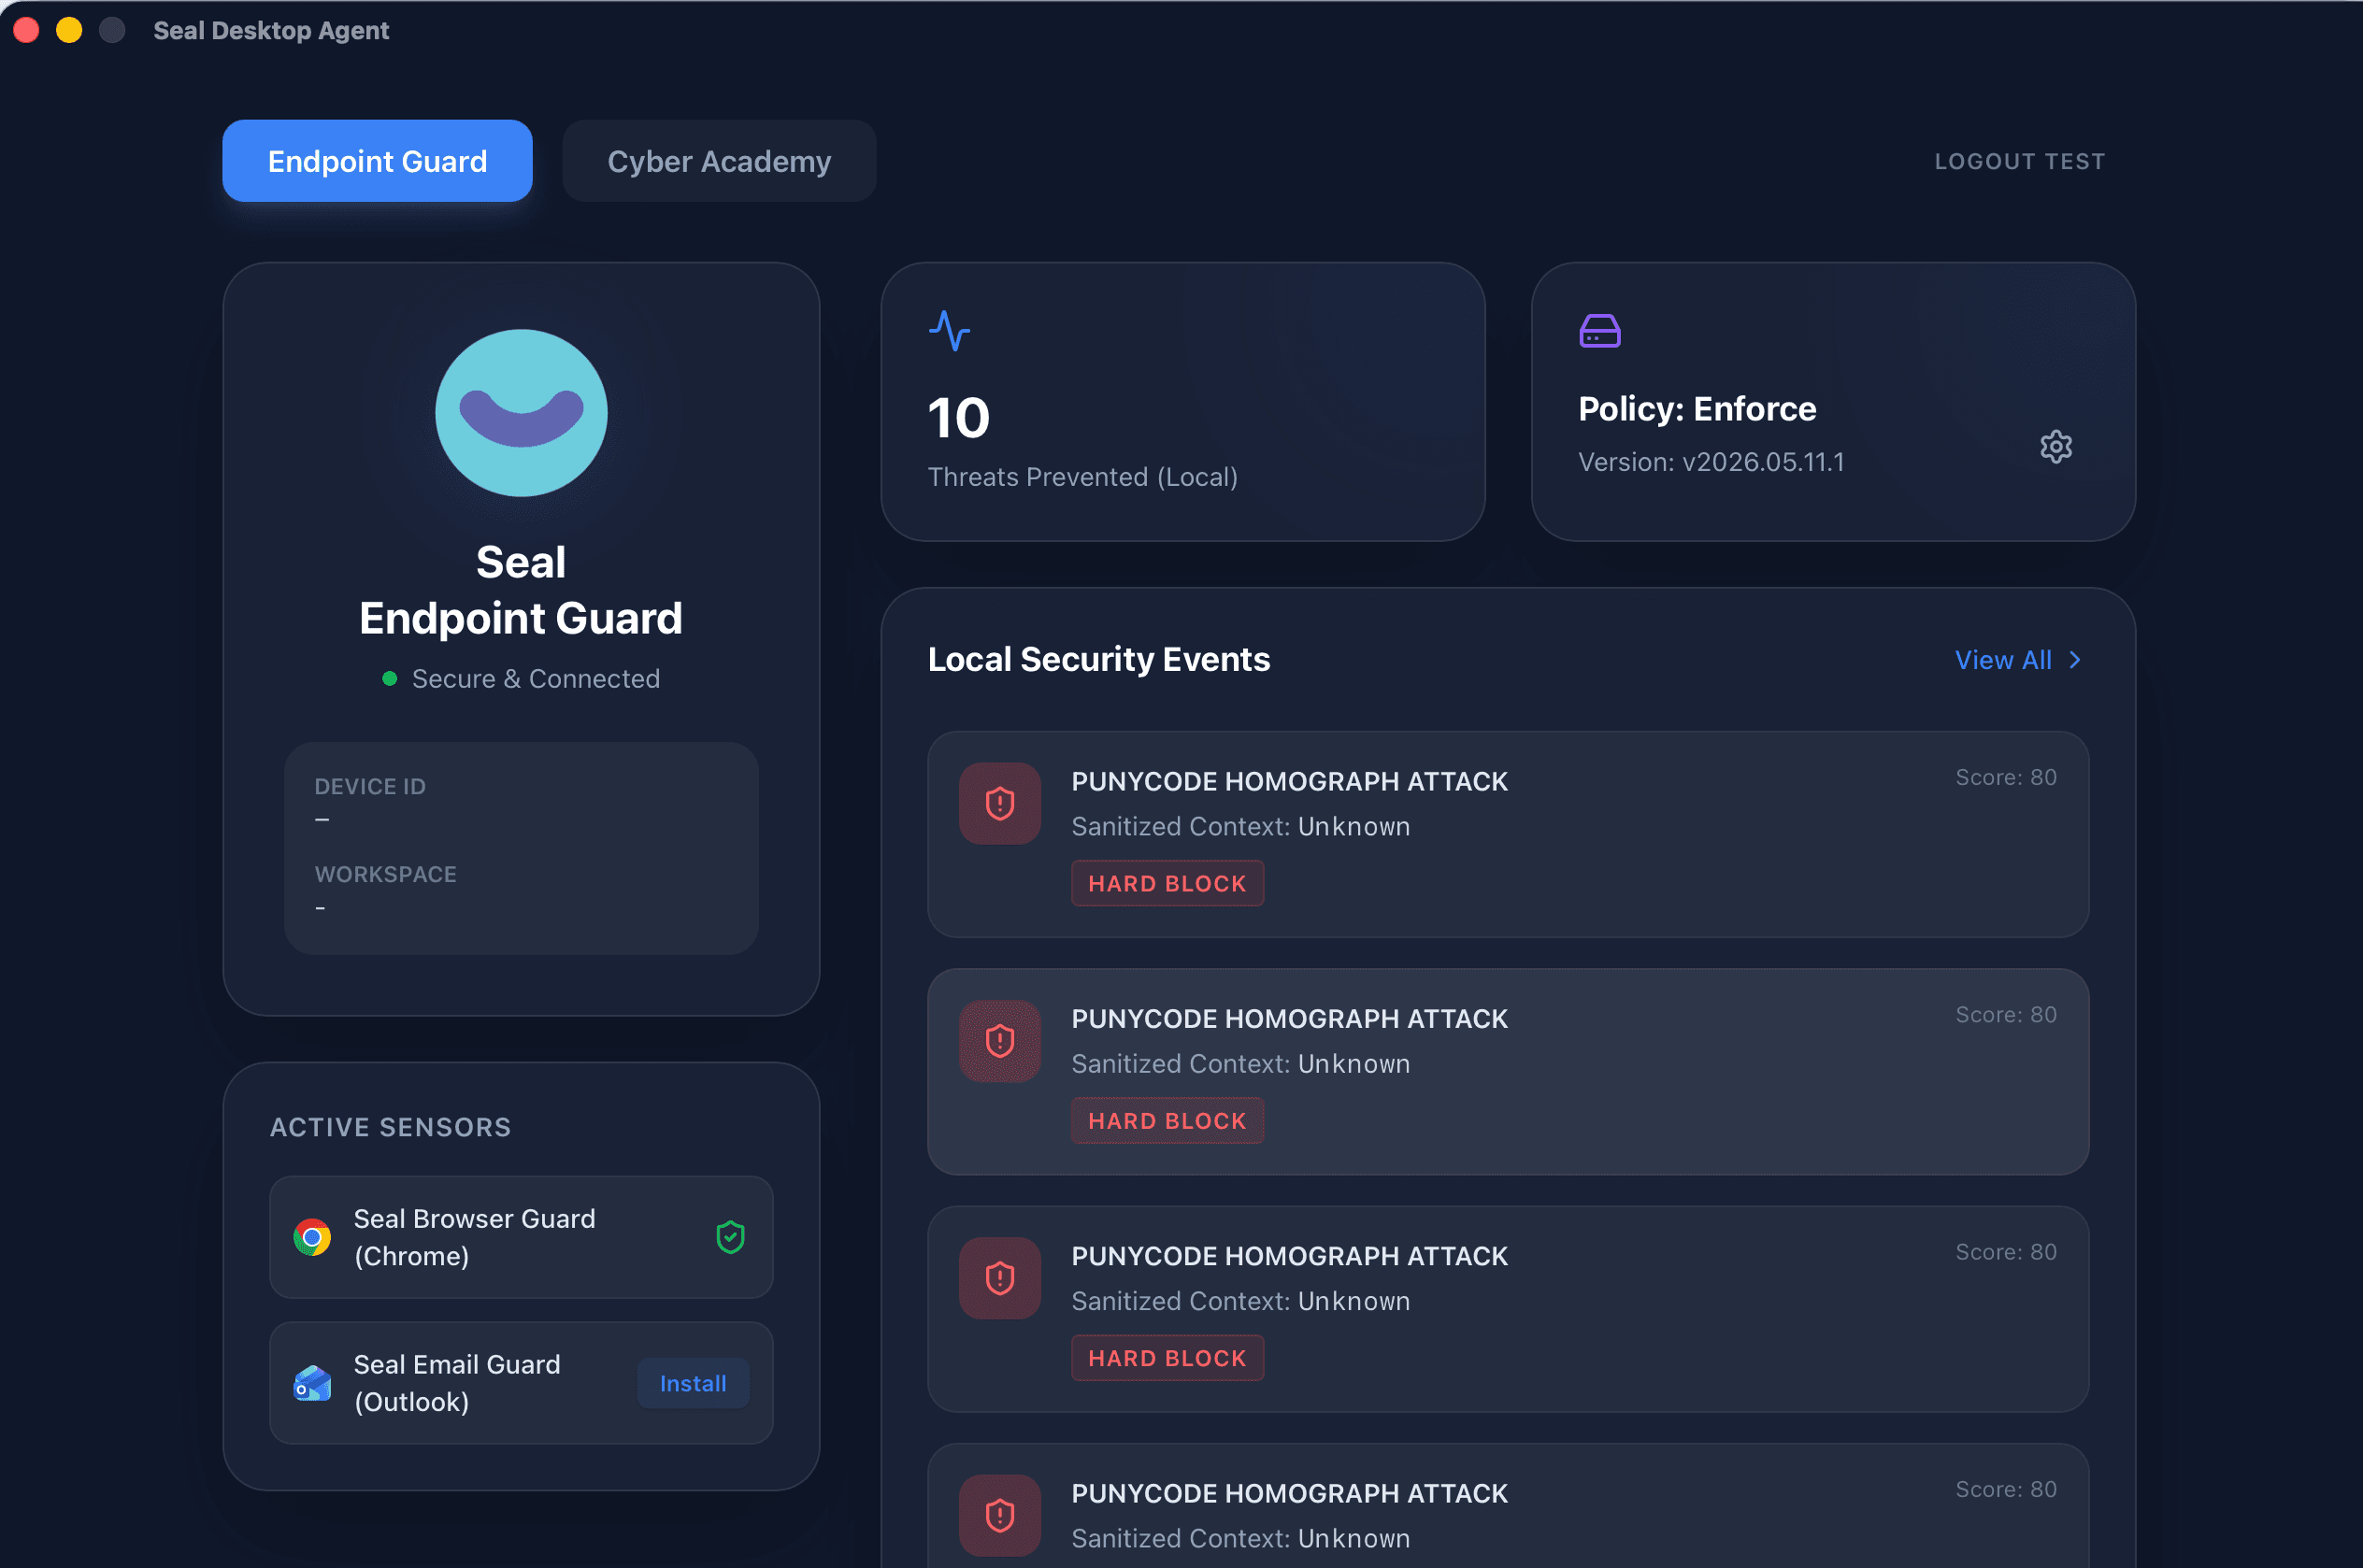Close the window with the red button
This screenshot has width=2363, height=1568.
26,30
